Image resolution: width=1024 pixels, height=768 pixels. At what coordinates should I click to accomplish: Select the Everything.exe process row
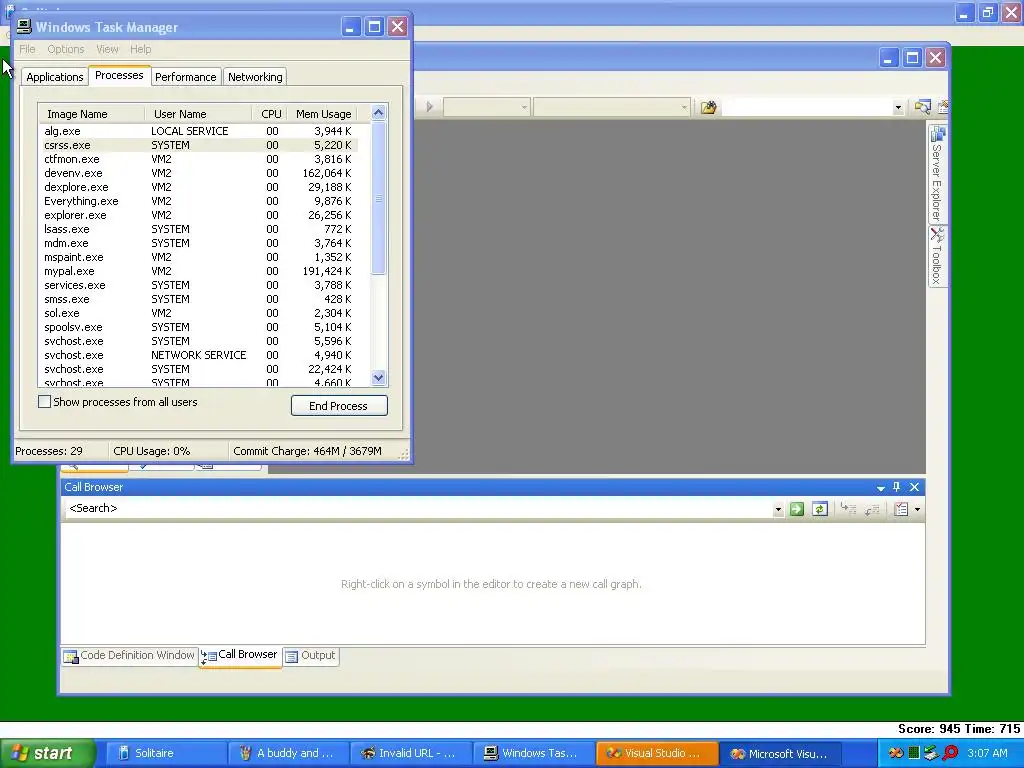[x=199, y=201]
